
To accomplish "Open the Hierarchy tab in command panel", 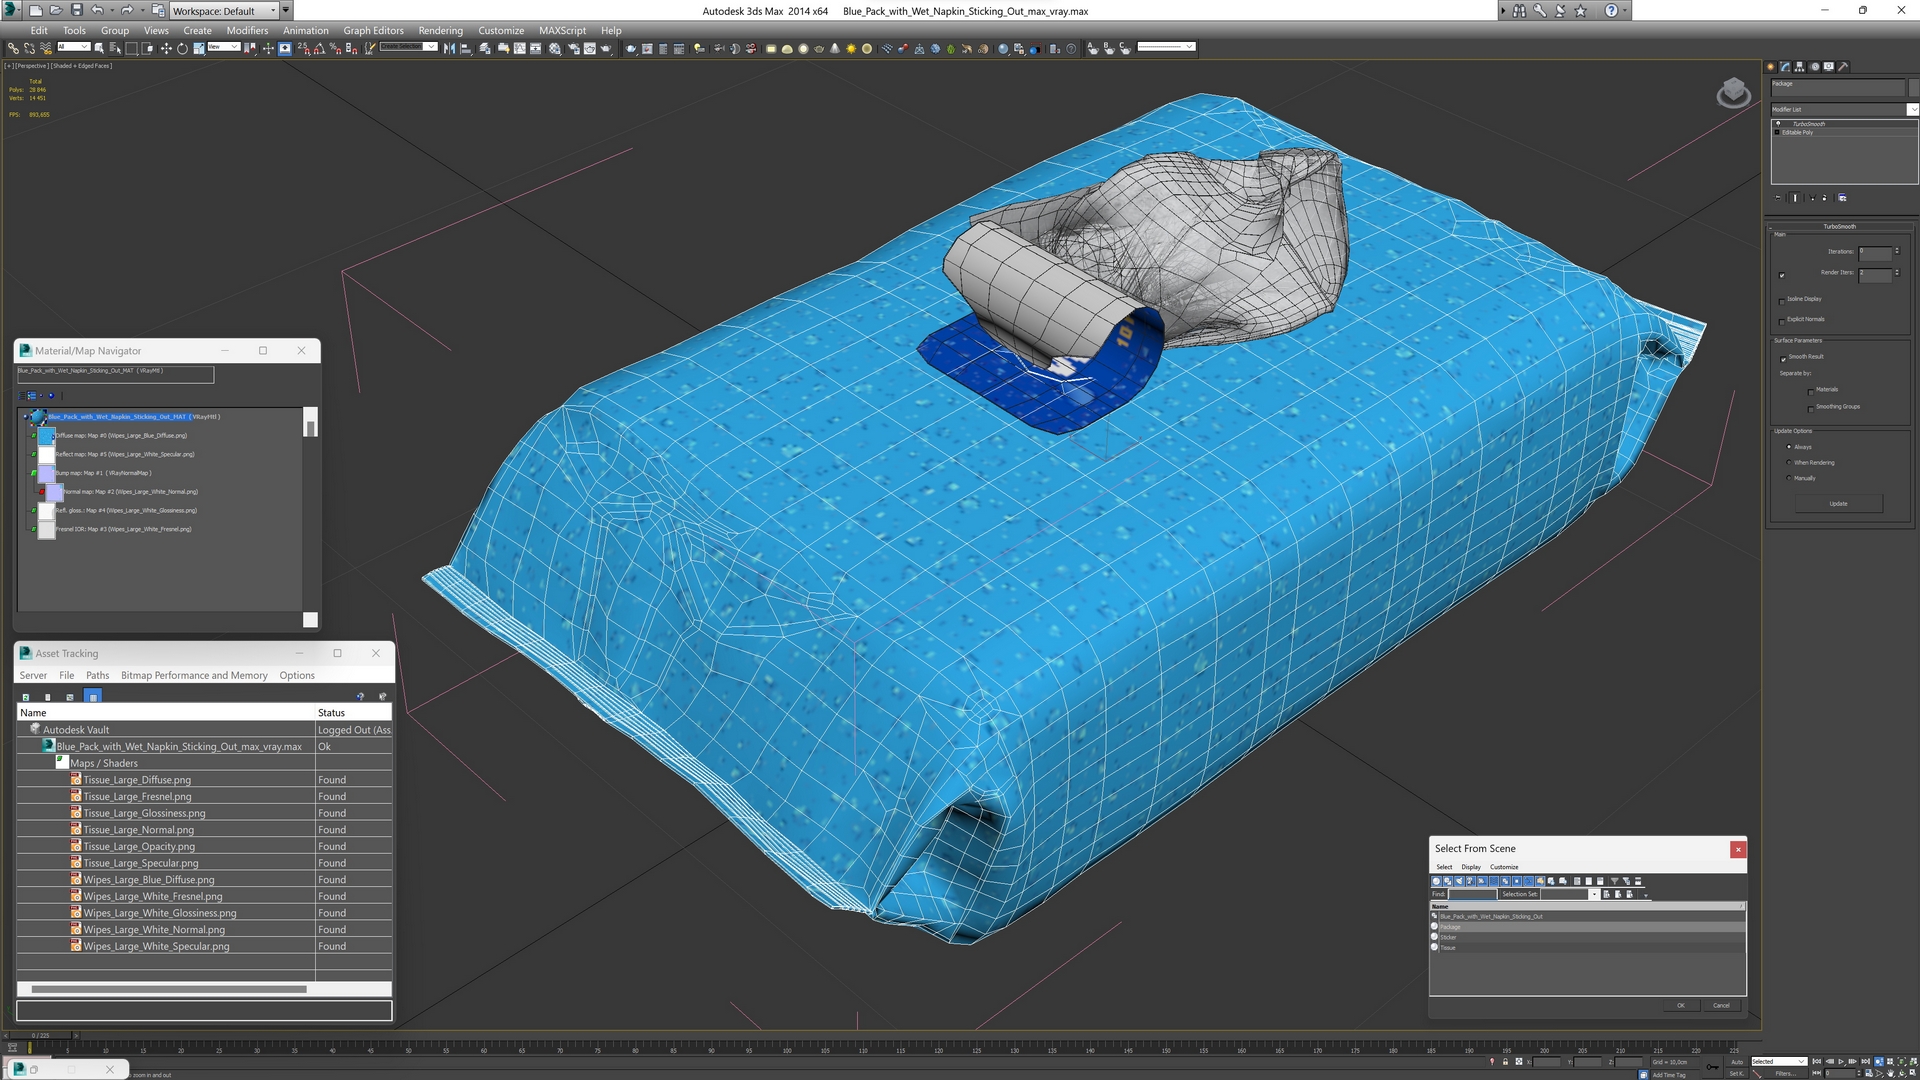I will coord(1799,67).
